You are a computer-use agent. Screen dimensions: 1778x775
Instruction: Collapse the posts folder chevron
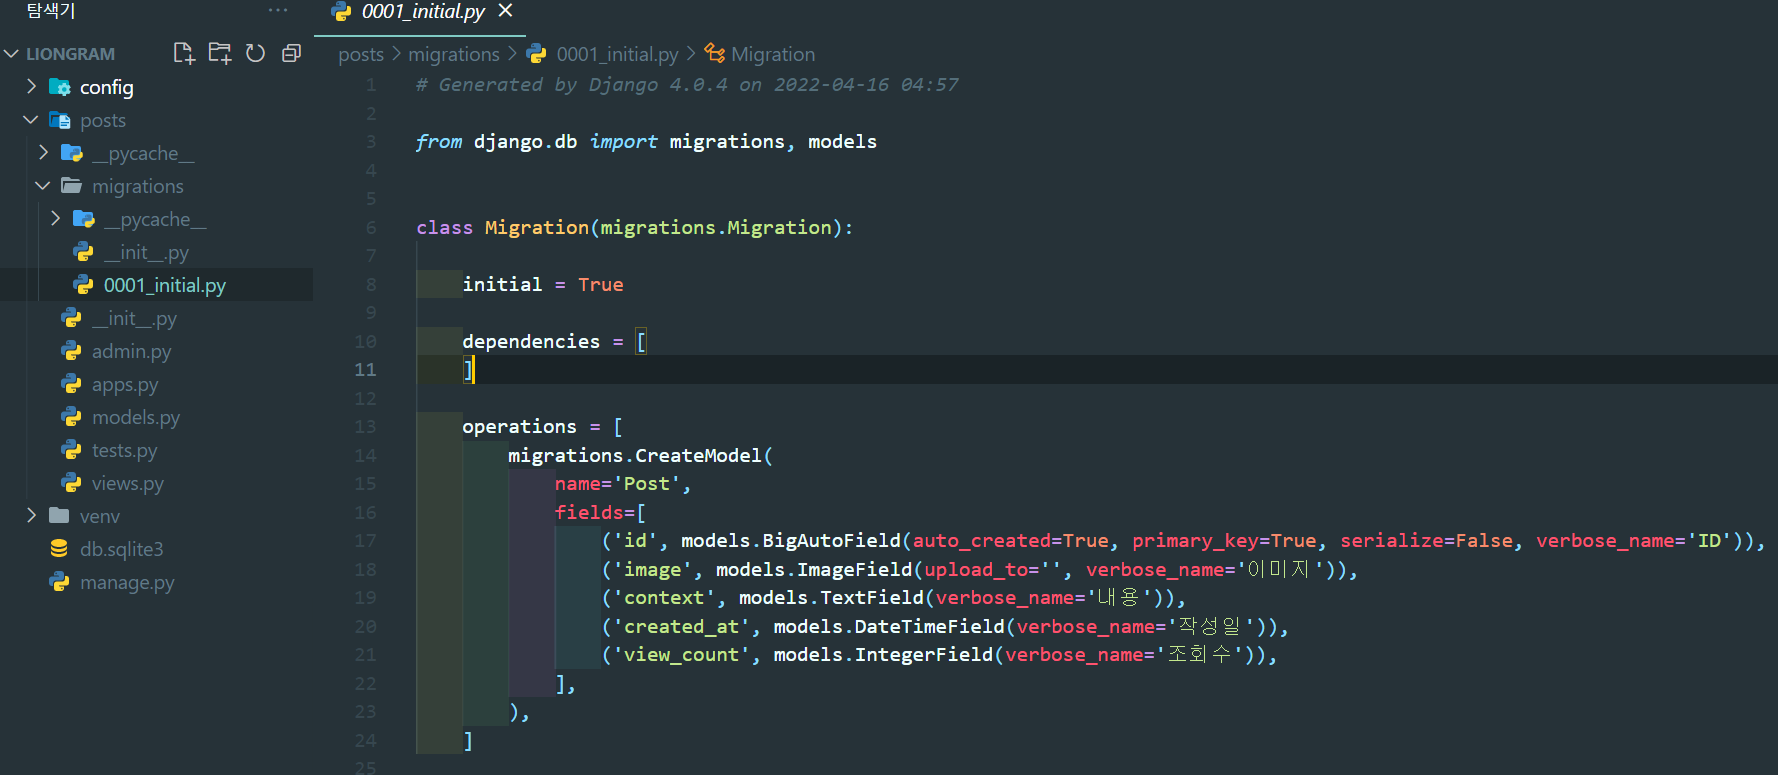pos(31,119)
